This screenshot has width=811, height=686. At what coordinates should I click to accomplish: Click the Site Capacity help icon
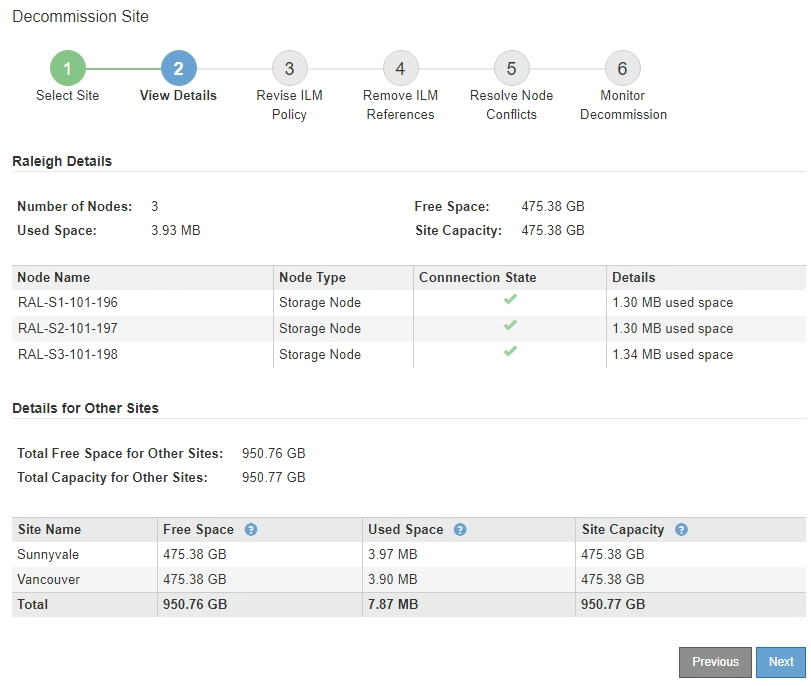[681, 530]
